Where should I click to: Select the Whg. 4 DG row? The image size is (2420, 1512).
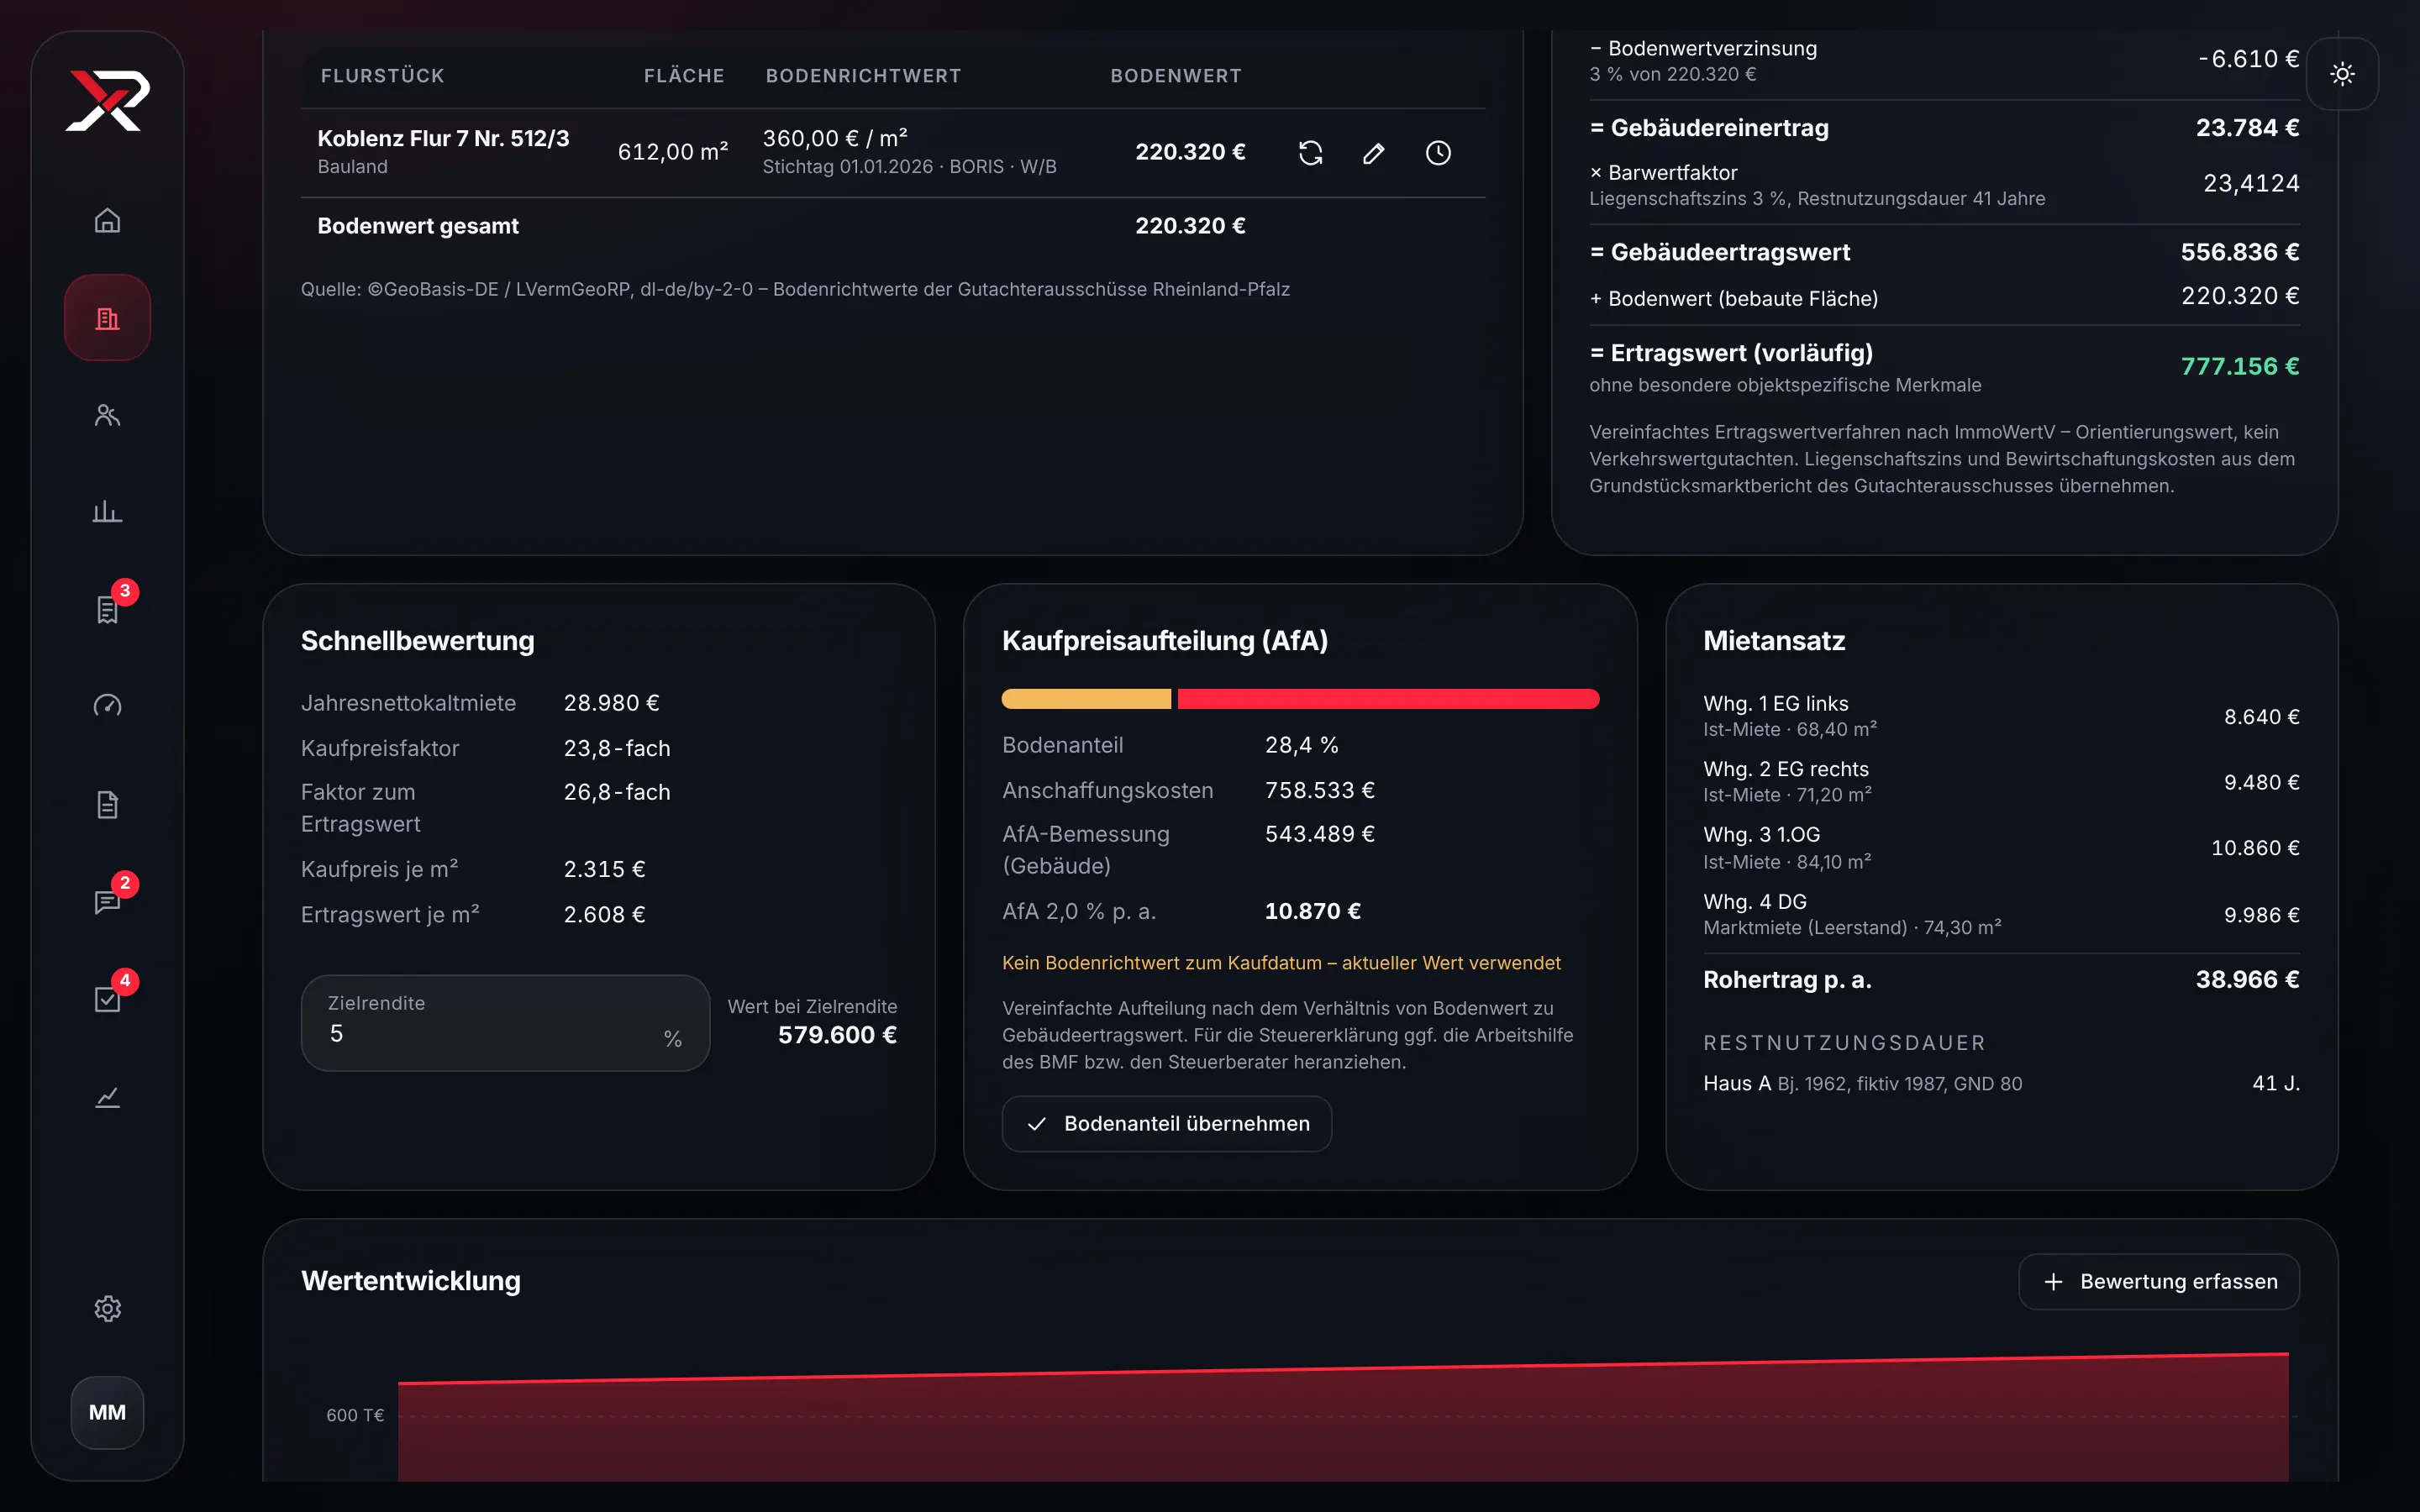(2001, 914)
